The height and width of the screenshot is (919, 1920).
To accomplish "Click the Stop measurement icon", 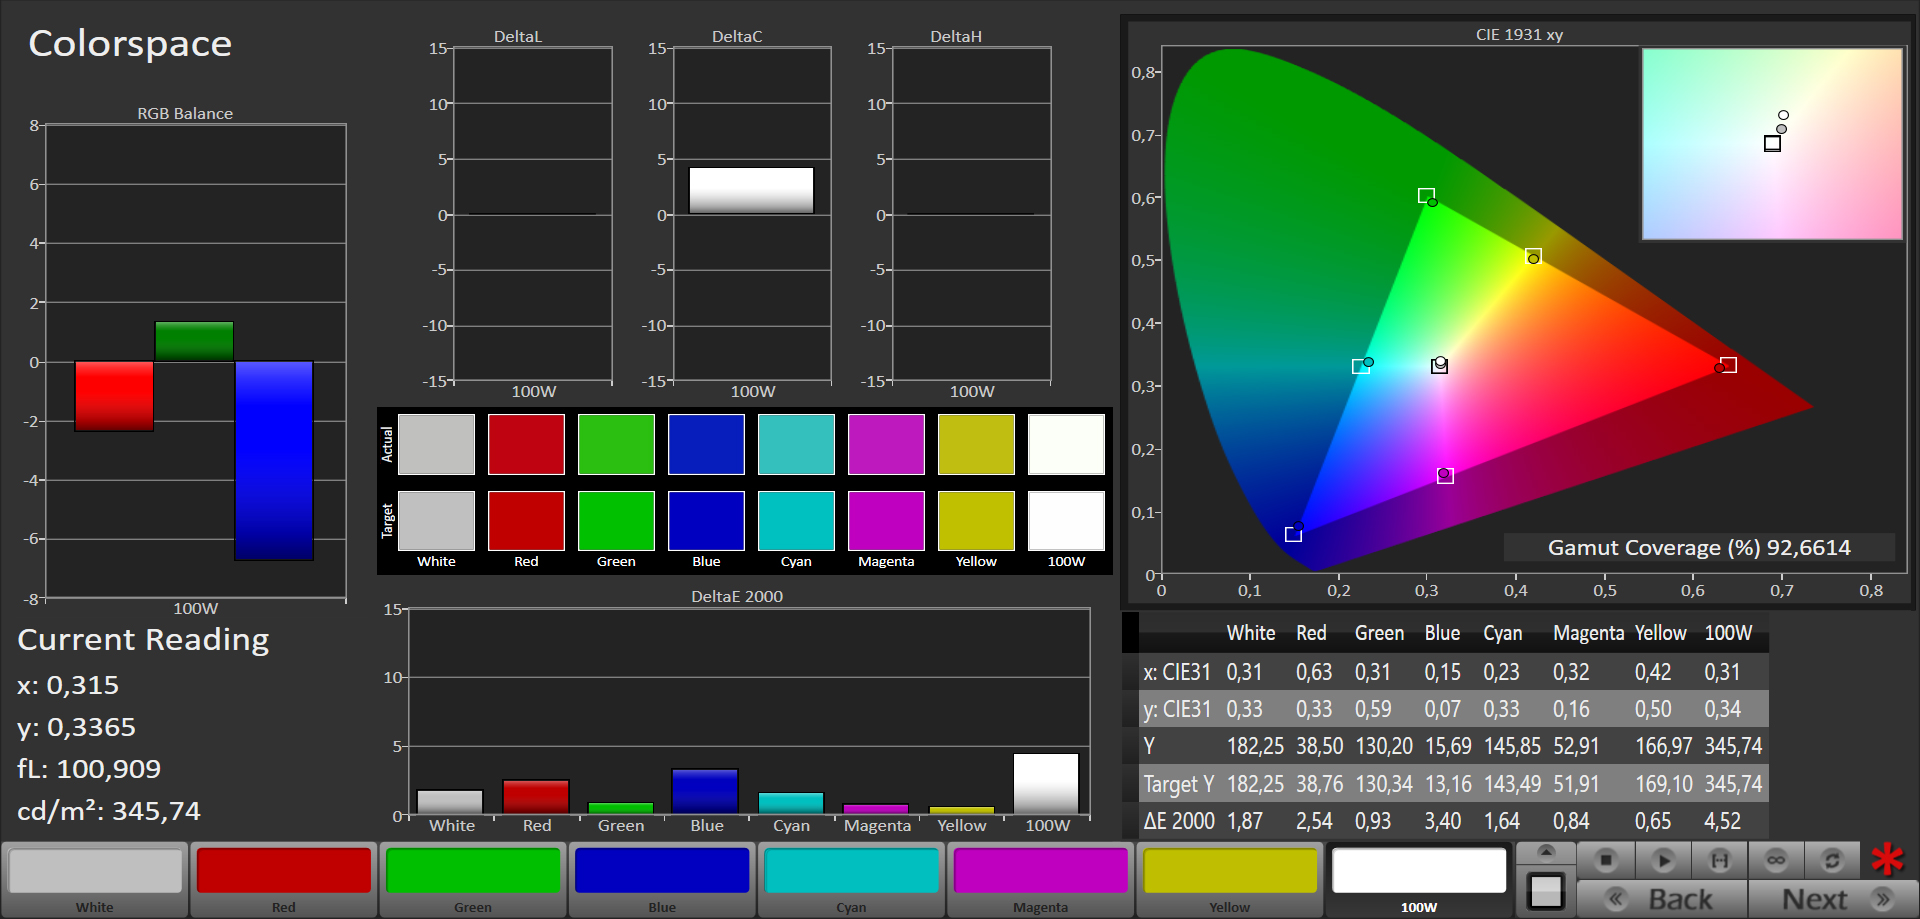I will (x=1606, y=860).
